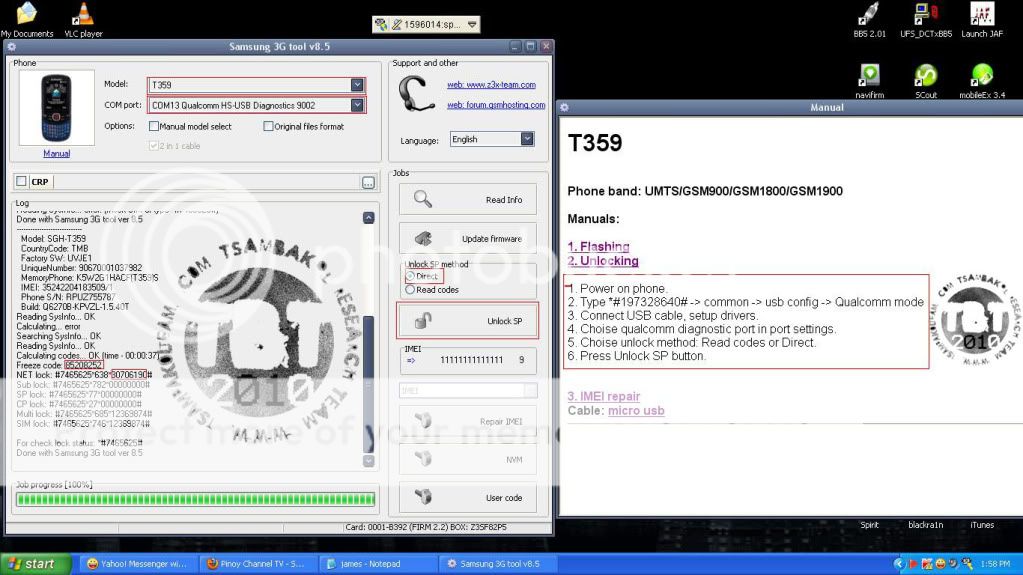Screen dimensions: 1023x575
Task: Click Card: 0001-B392 status bar text
Action: click(x=426, y=527)
